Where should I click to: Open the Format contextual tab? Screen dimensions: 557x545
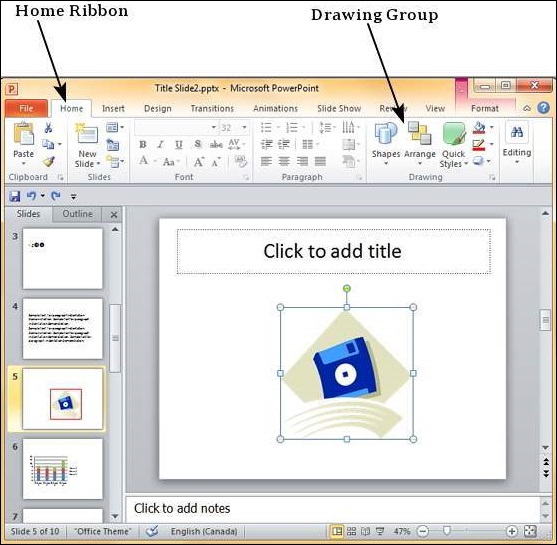point(485,108)
